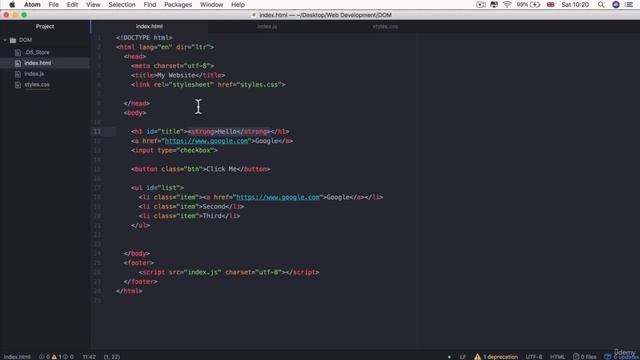640x360 pixels.
Task: Click the styles.css file icon in tree
Action: (18, 85)
